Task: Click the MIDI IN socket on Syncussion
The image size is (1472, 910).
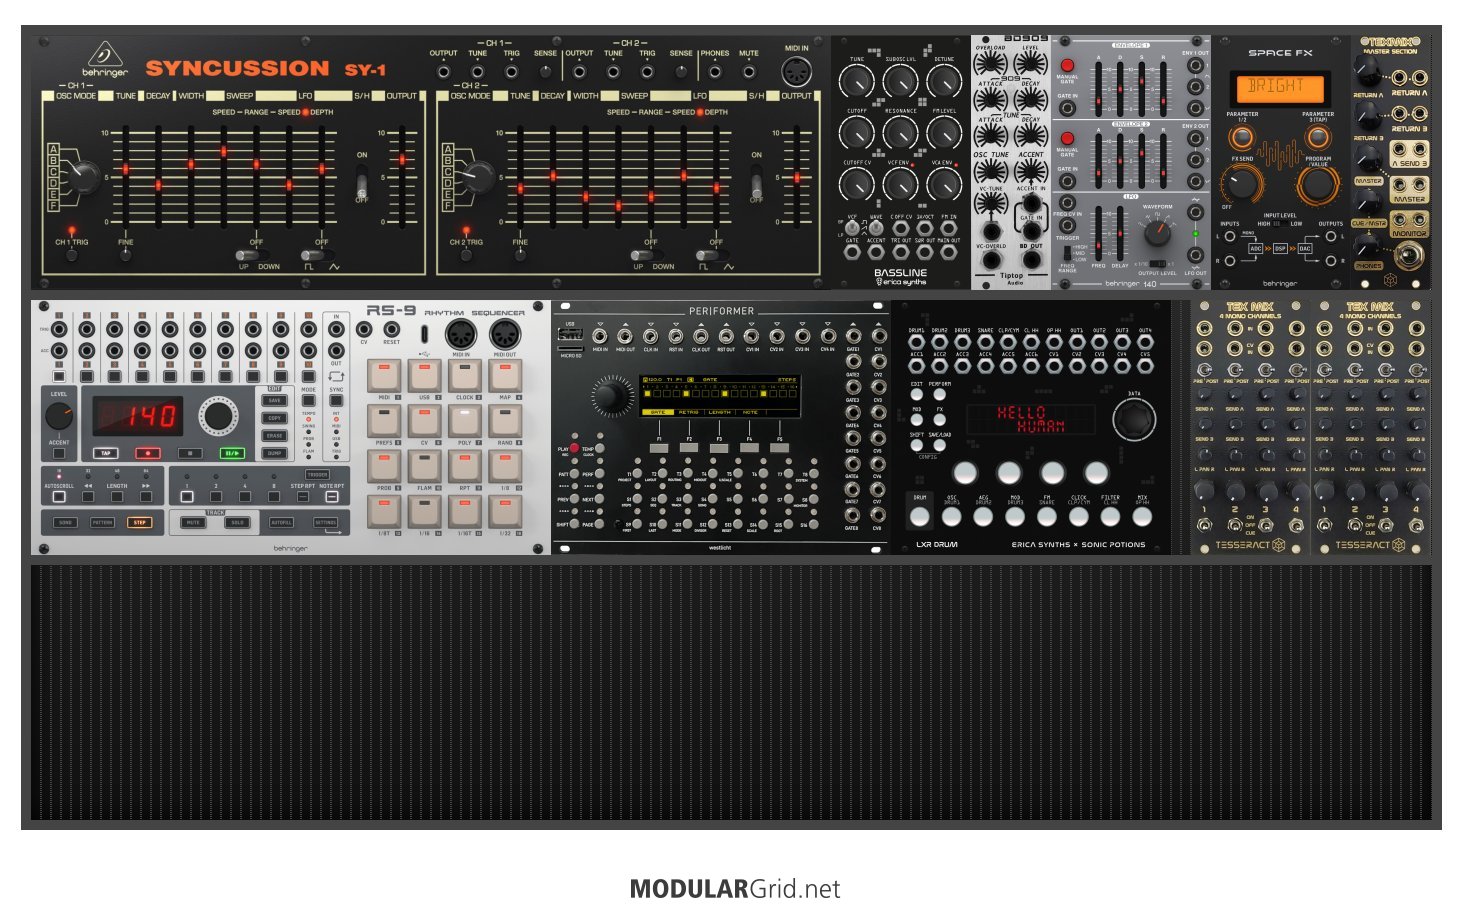Action: pyautogui.click(x=797, y=72)
